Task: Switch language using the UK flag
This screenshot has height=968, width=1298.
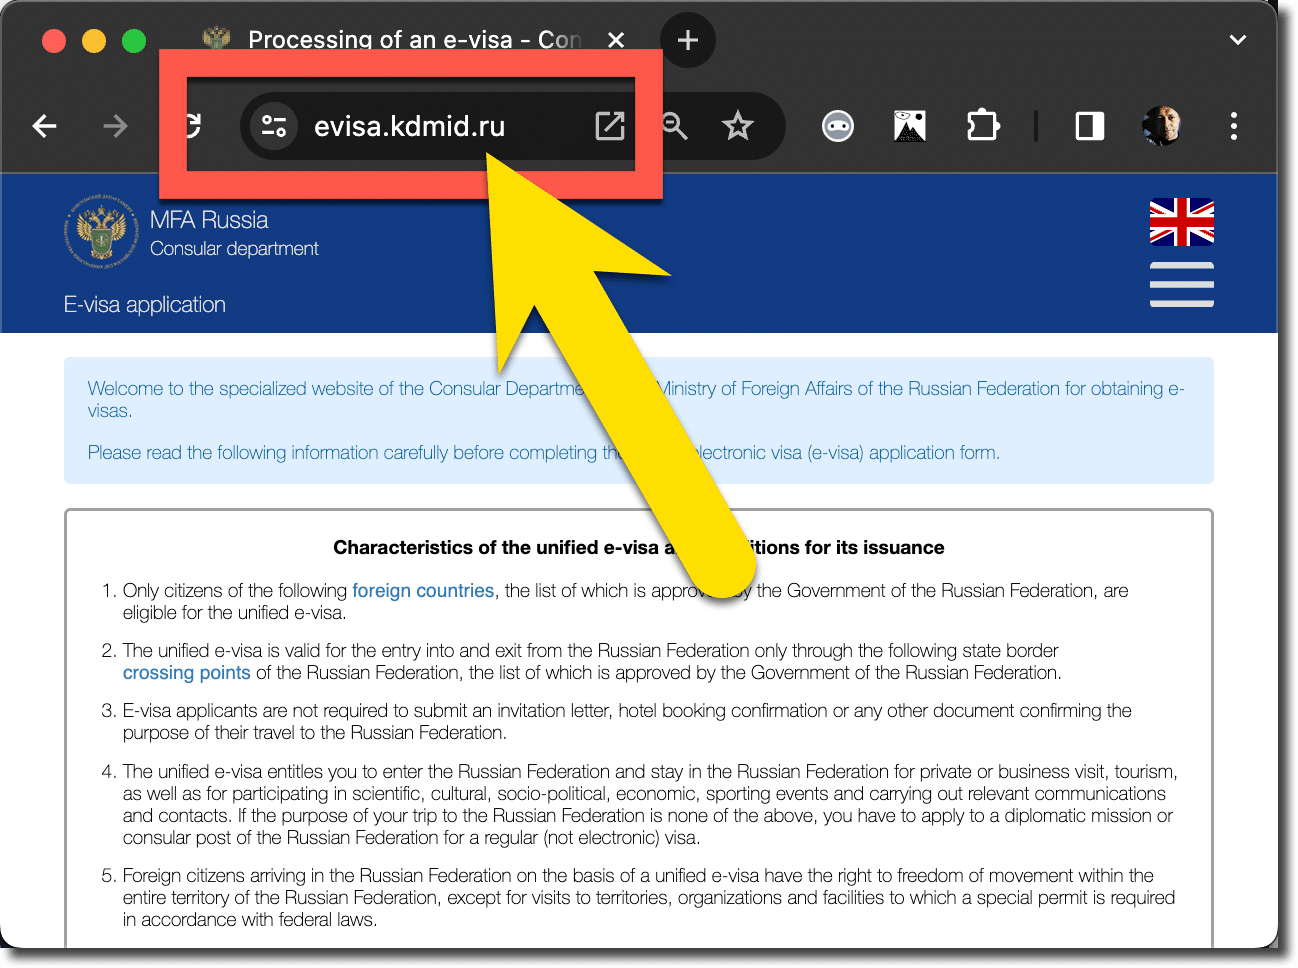Action: [1181, 222]
